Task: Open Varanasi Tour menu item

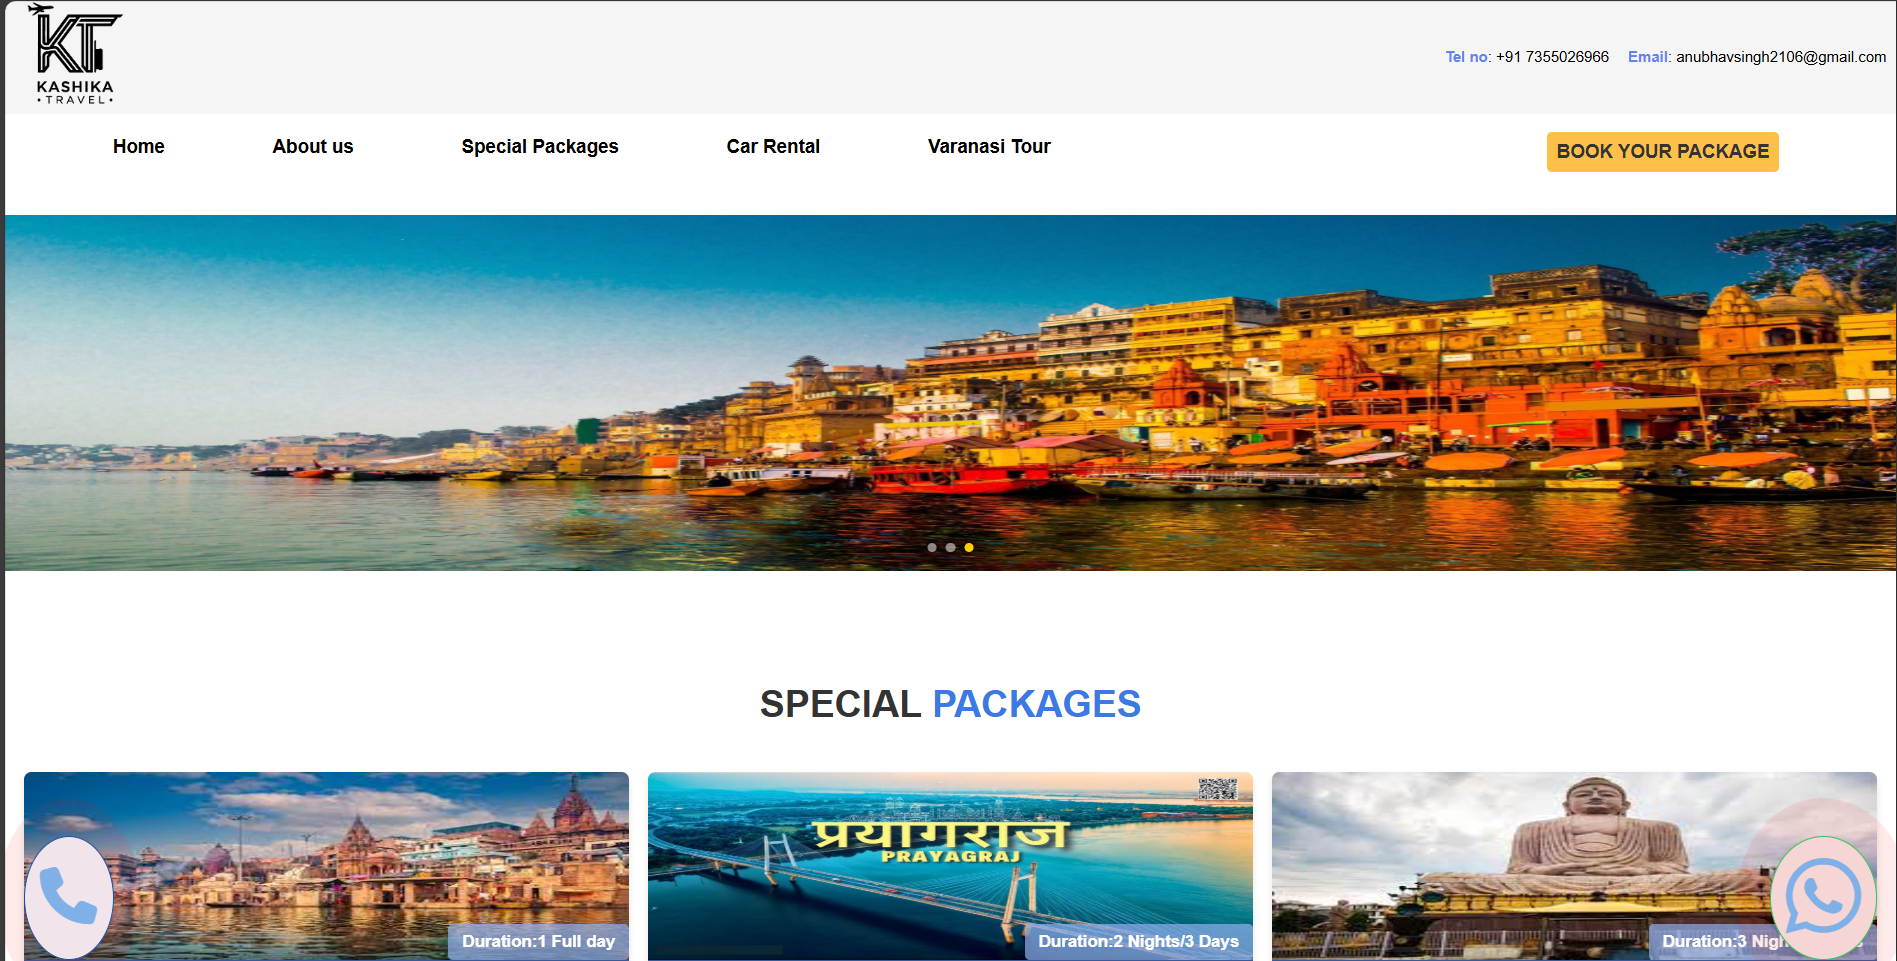Action: point(989,146)
